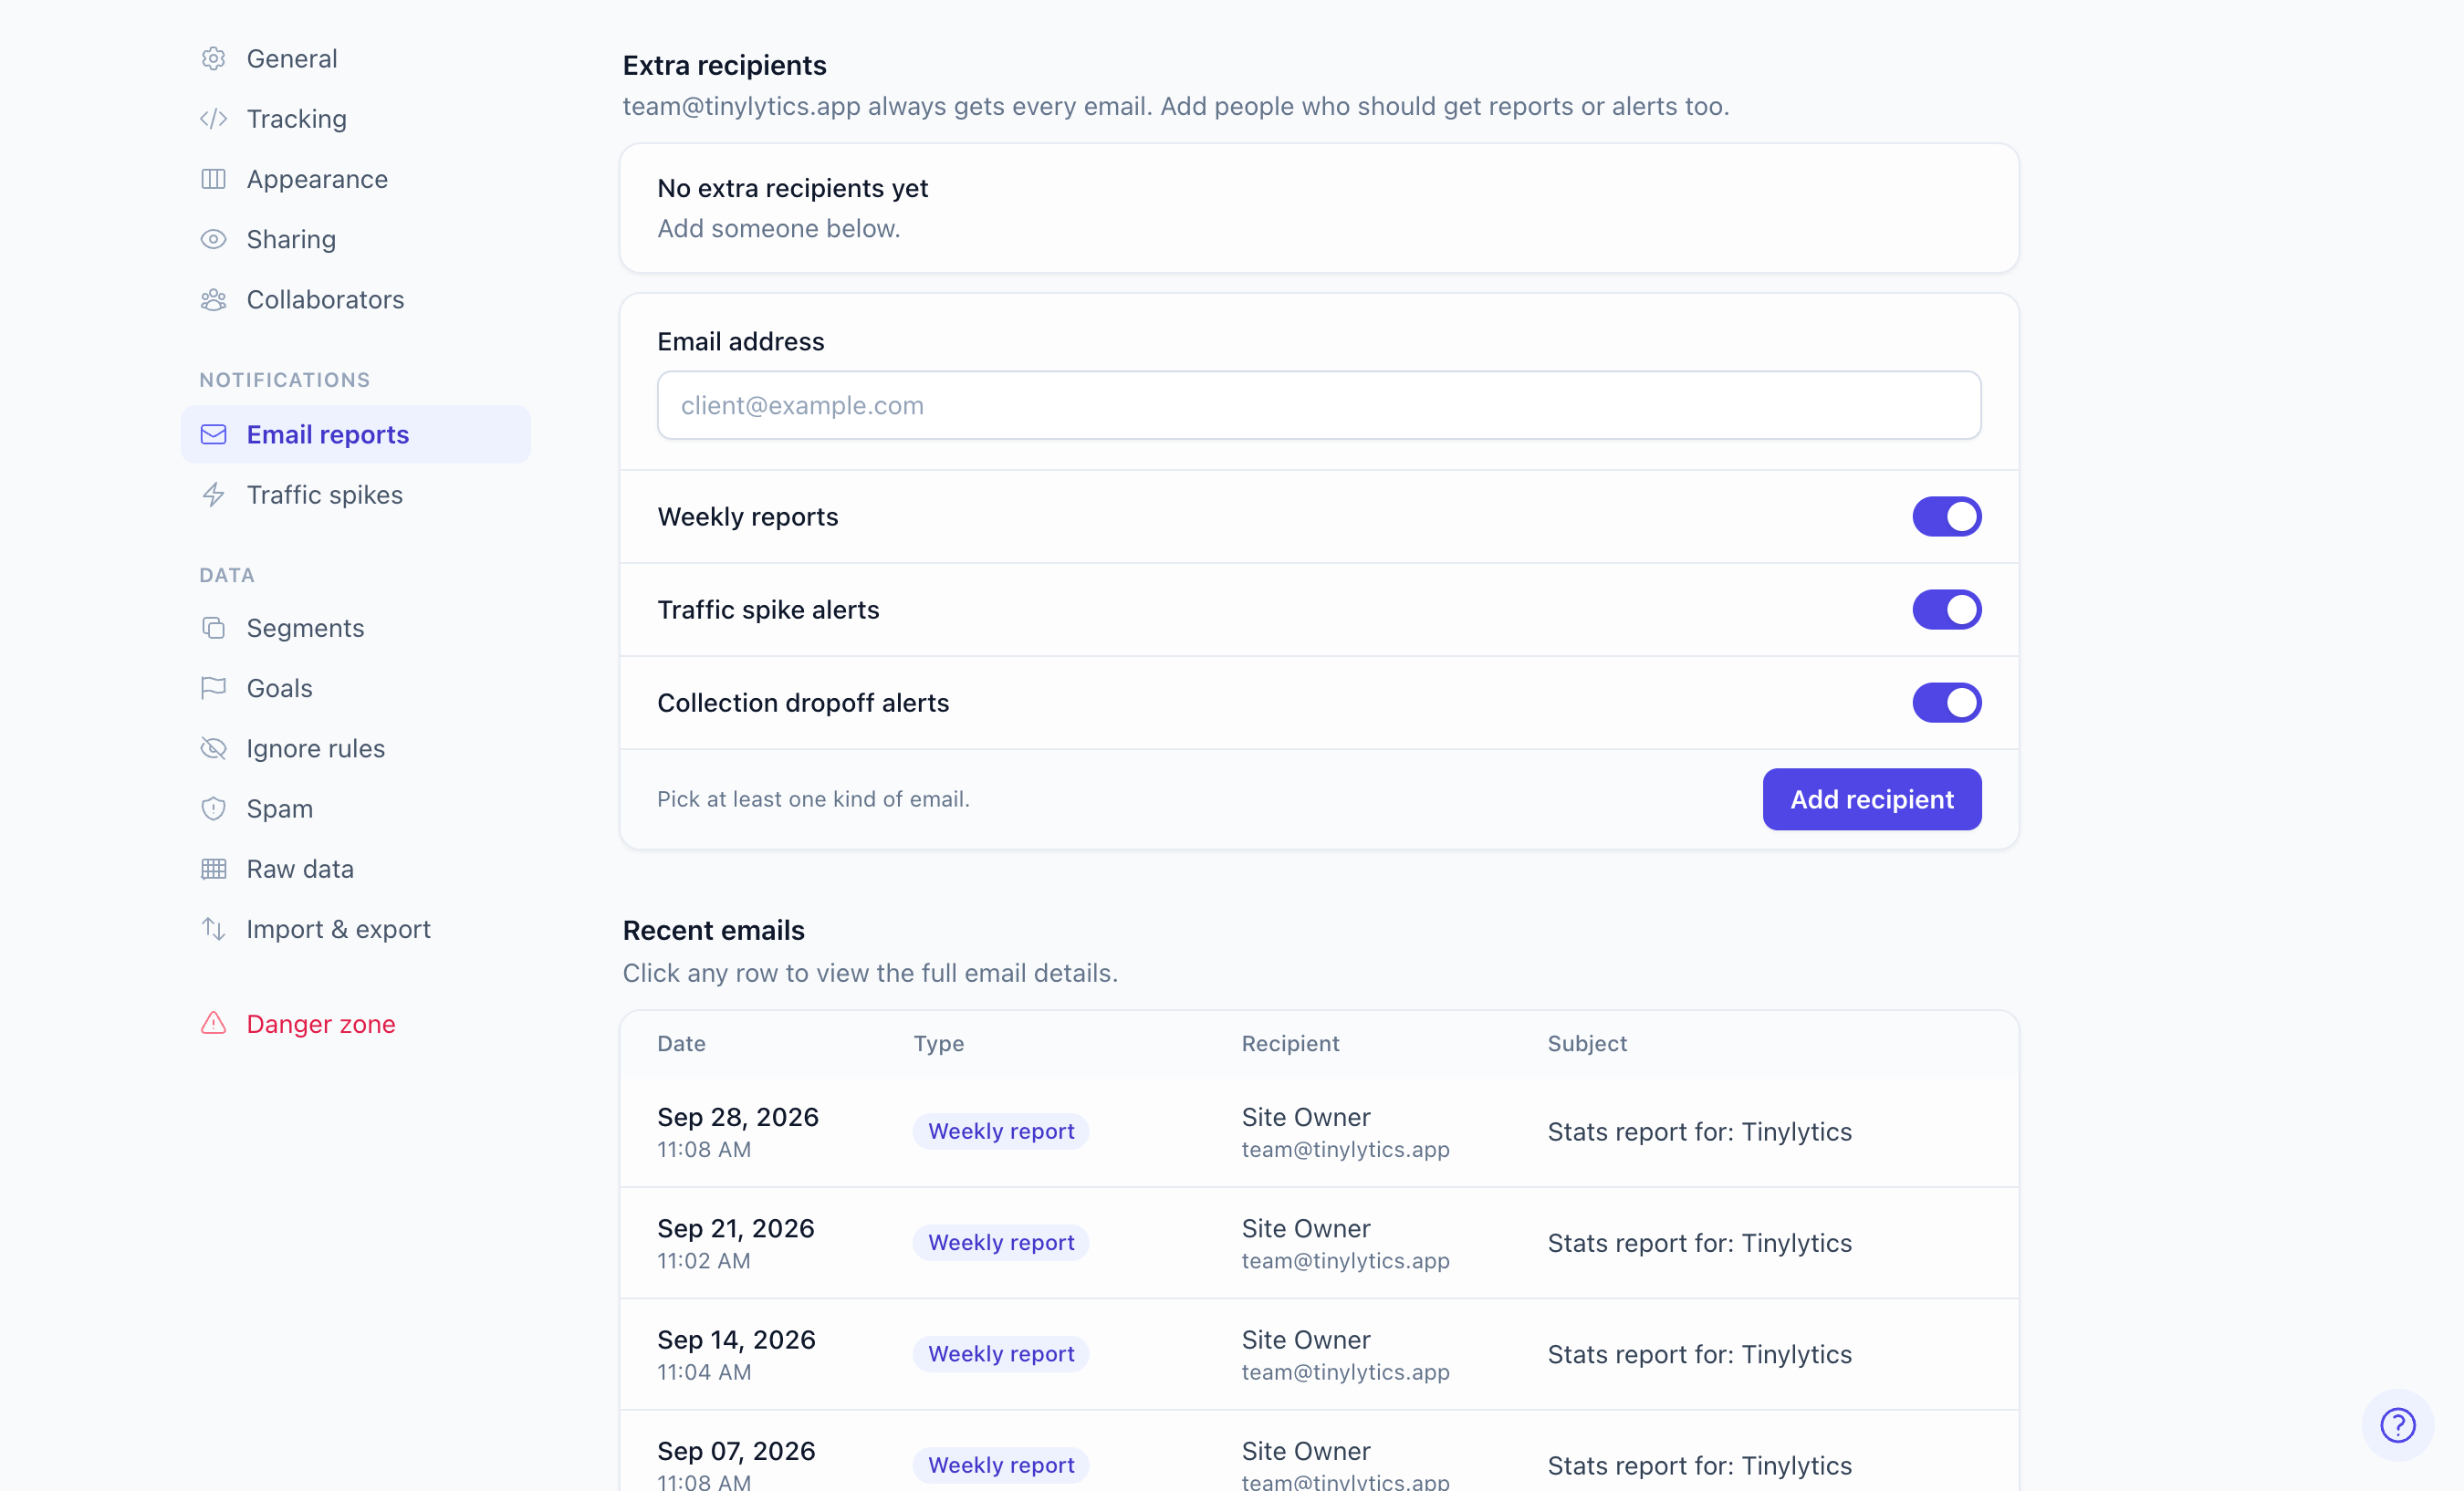Click the Traffic spikes lightning icon
2464x1491 pixels.
(213, 494)
